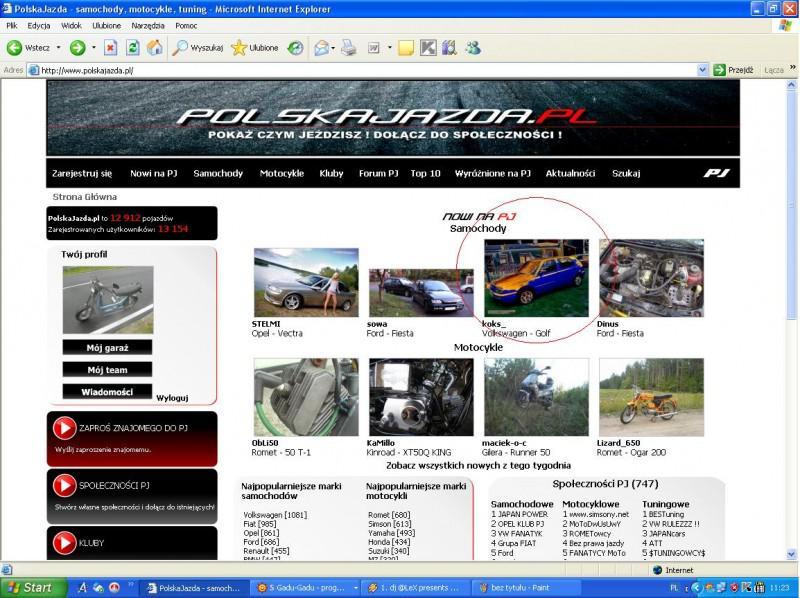Open koks_ Volkswagen Golf thumbnail
This screenshot has width=800, height=598.
[x=536, y=278]
